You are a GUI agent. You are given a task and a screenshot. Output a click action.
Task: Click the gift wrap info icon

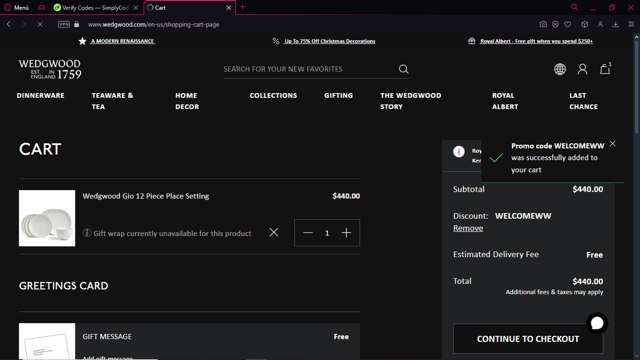pos(87,233)
